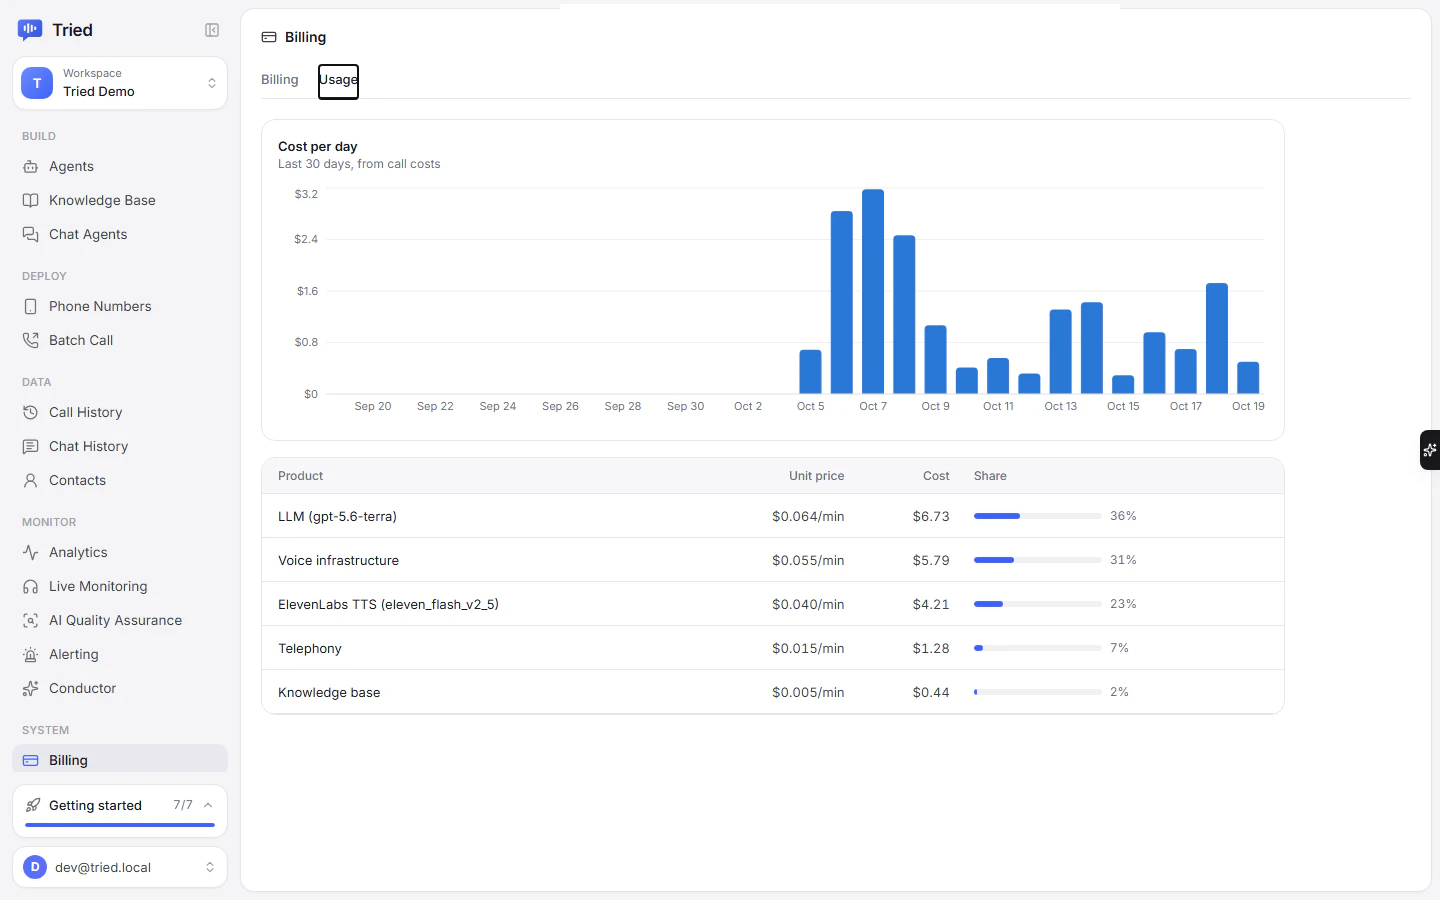Open Agents in the sidebar
Image resolution: width=1440 pixels, height=900 pixels.
pyautogui.click(x=120, y=166)
